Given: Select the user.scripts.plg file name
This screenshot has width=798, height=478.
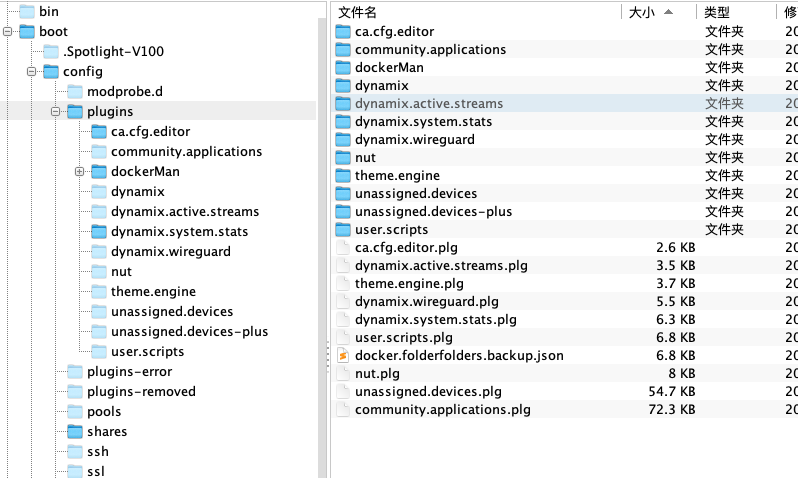Looking at the screenshot, I should click(404, 338).
